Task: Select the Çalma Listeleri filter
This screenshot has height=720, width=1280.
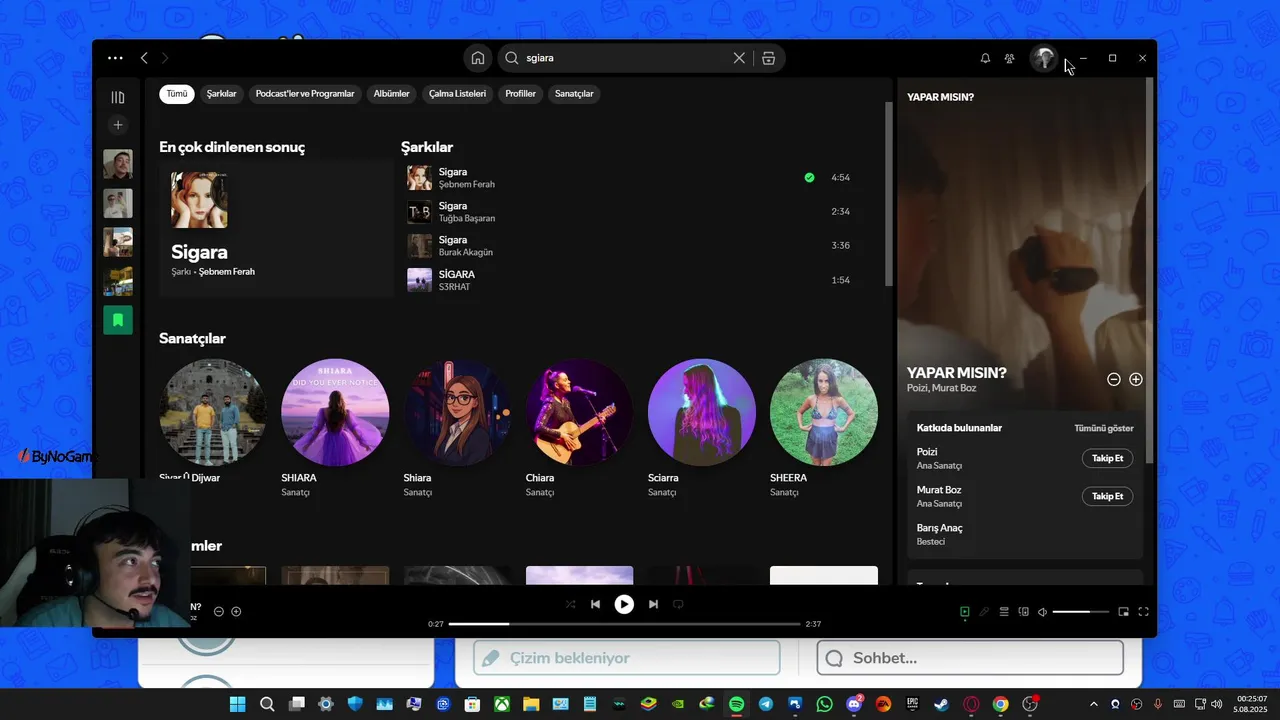Action: click(457, 94)
